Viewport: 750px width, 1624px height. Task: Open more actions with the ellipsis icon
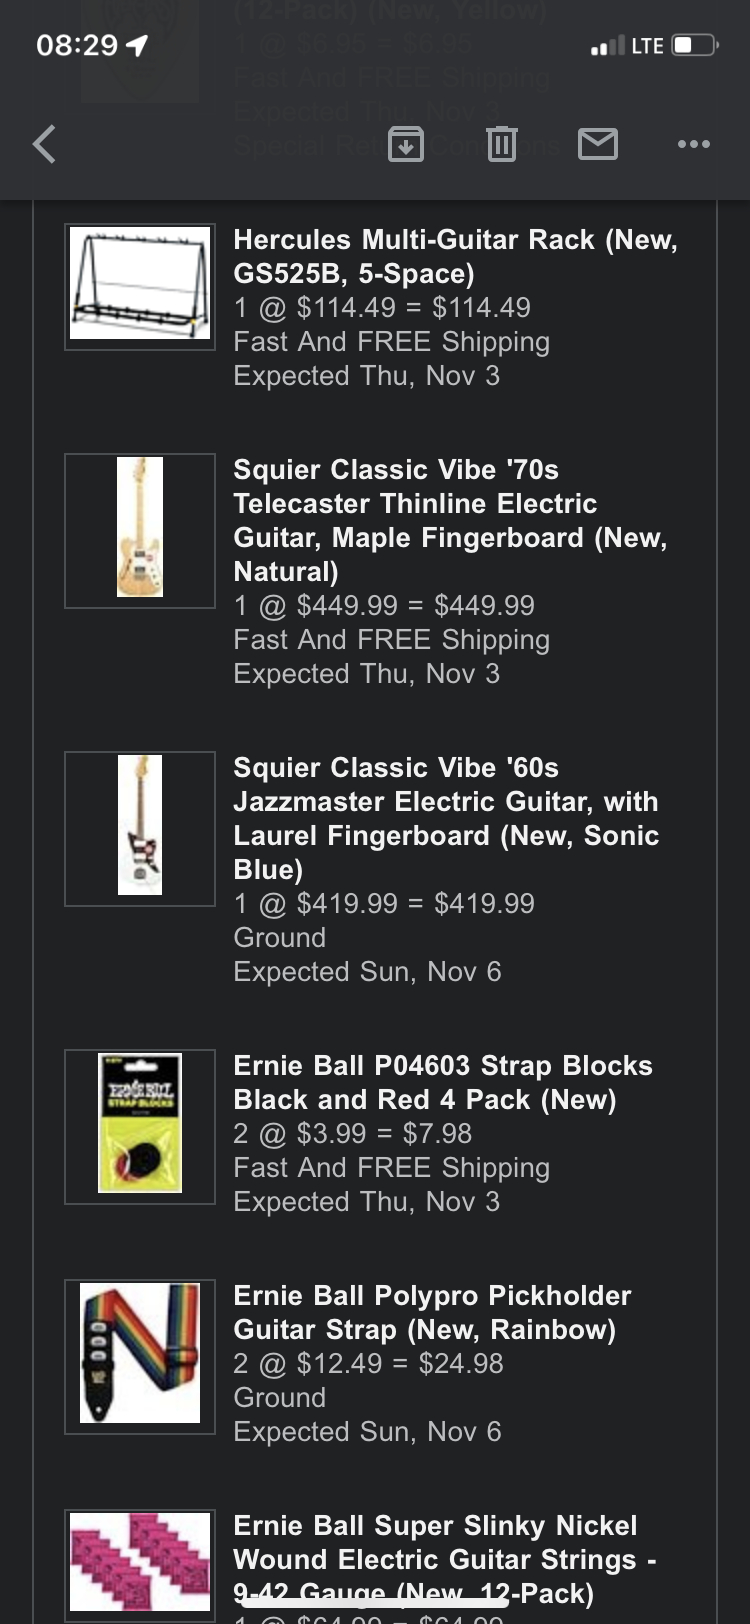pyautogui.click(x=693, y=144)
